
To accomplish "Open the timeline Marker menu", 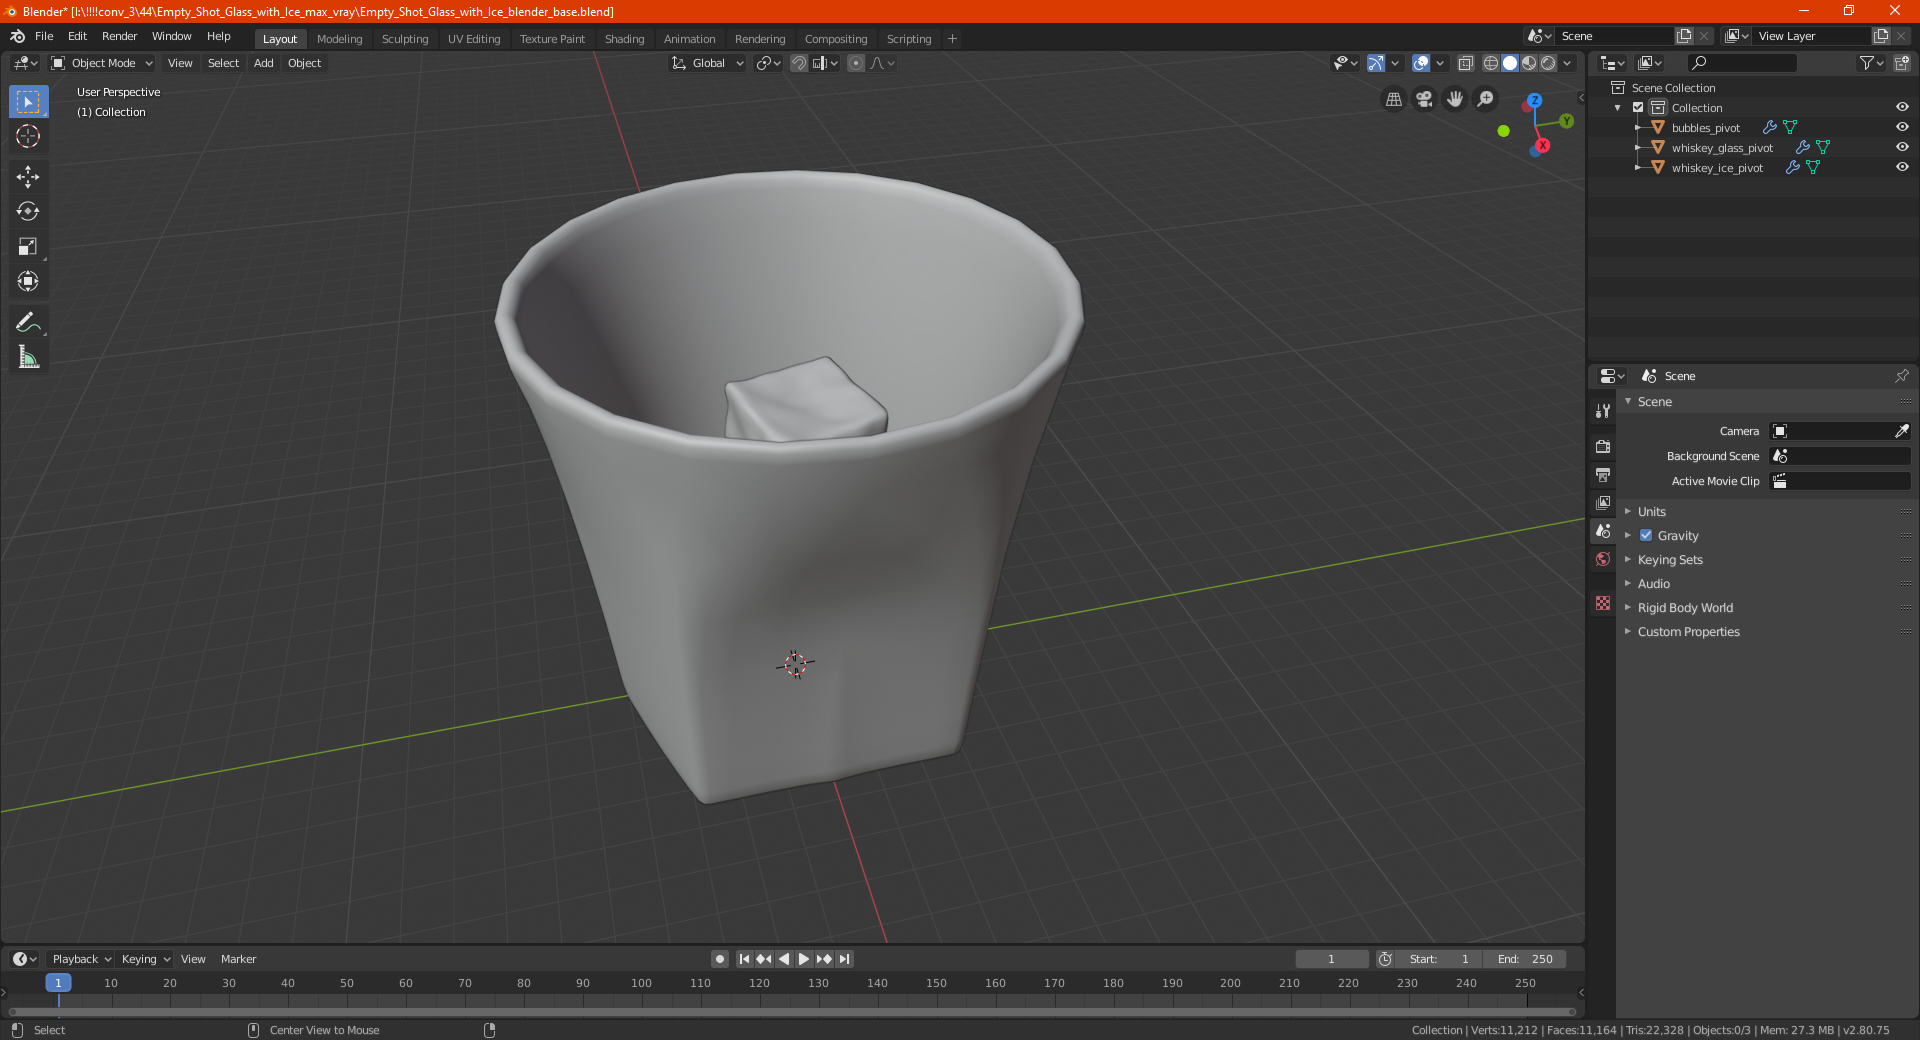I will pyautogui.click(x=238, y=959).
